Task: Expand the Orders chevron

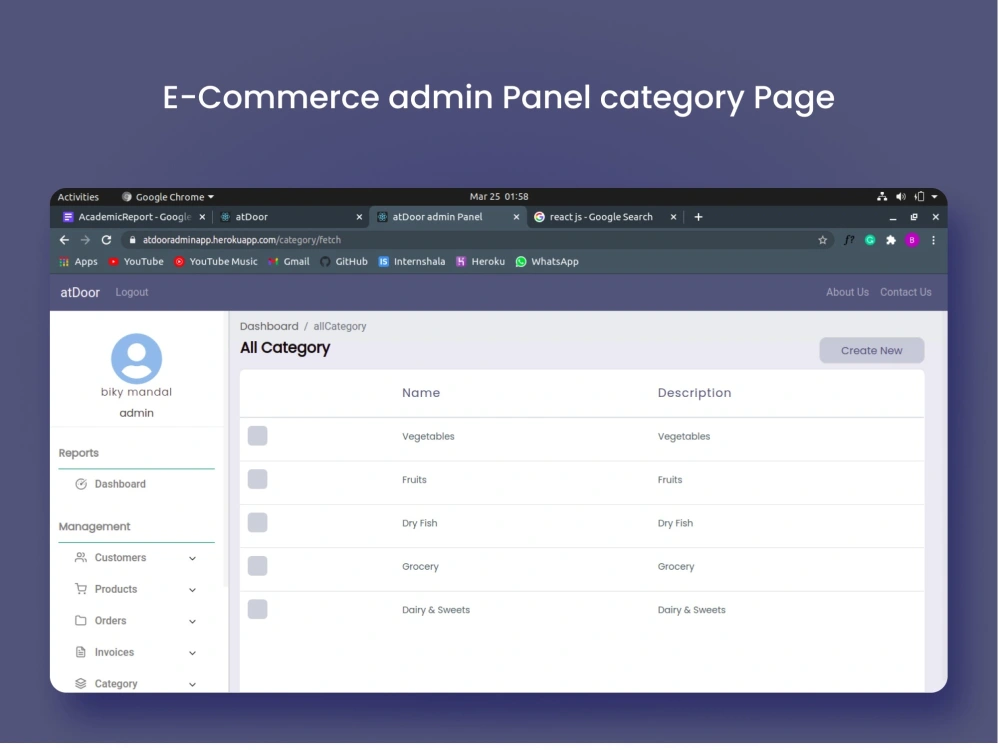Action: (193, 622)
